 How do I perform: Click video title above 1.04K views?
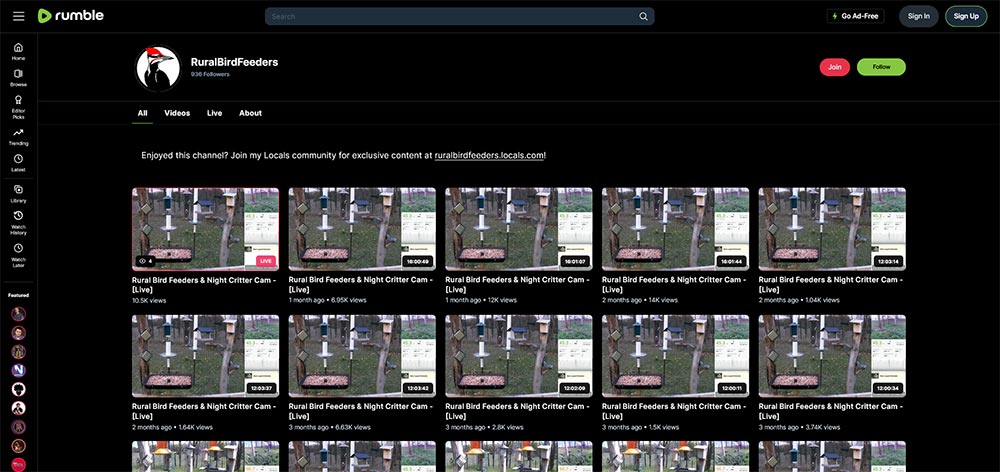click(x=831, y=284)
